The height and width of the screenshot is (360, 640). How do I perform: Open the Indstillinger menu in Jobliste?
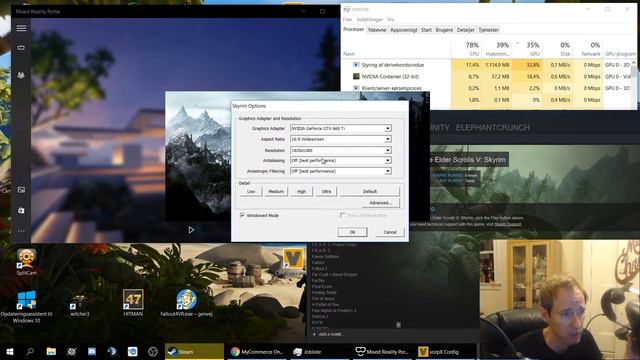coord(370,20)
